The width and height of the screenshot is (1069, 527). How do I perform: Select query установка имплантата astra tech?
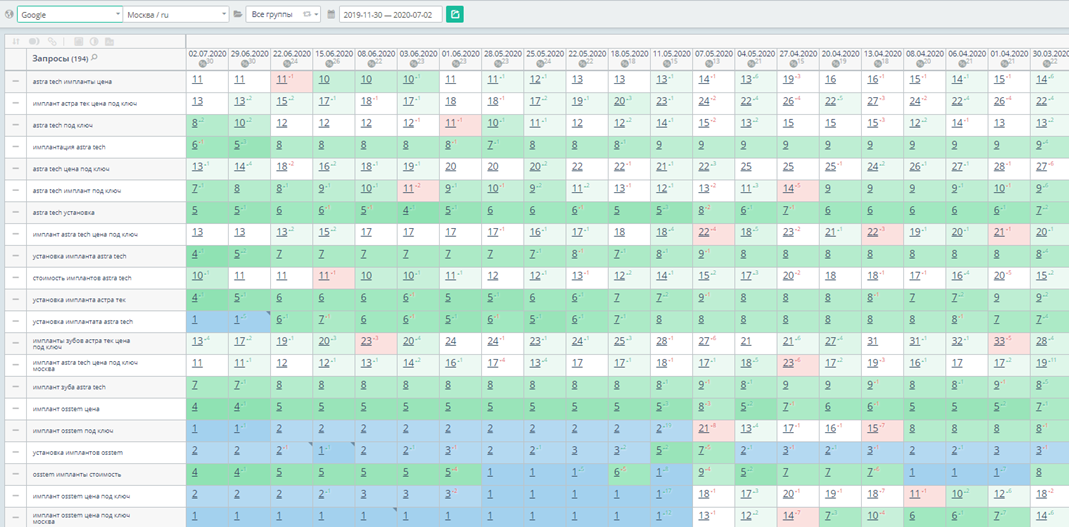[82, 322]
